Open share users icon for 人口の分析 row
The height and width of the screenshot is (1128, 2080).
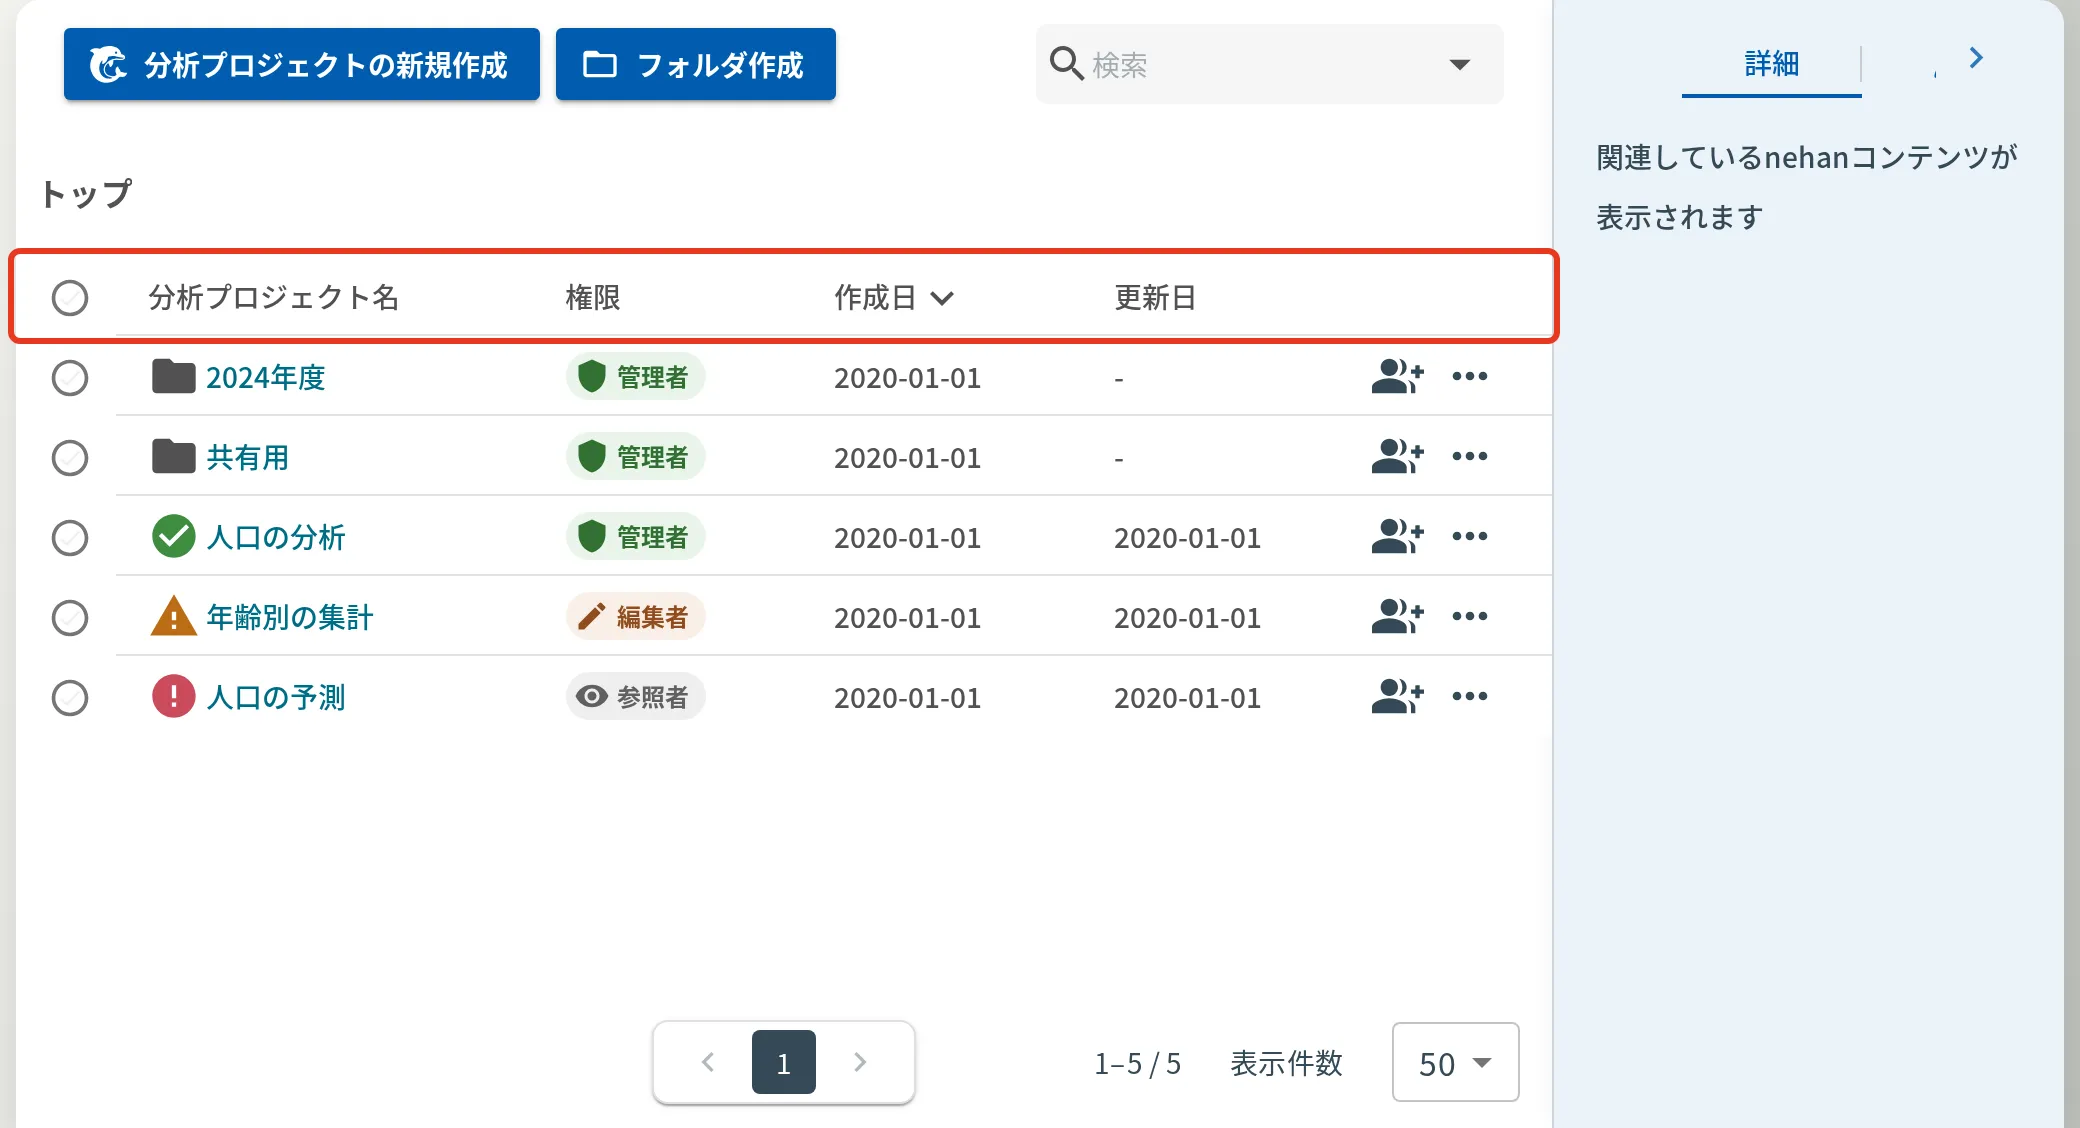click(x=1397, y=536)
